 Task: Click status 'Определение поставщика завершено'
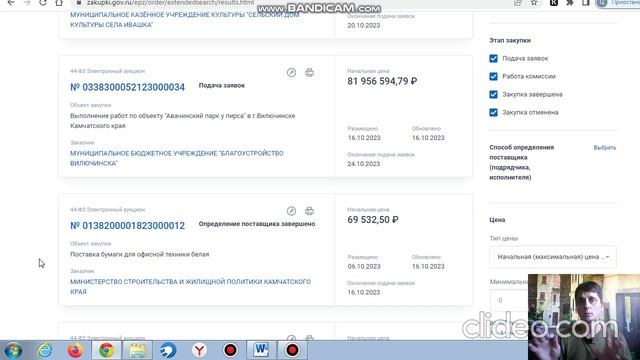tap(257, 224)
